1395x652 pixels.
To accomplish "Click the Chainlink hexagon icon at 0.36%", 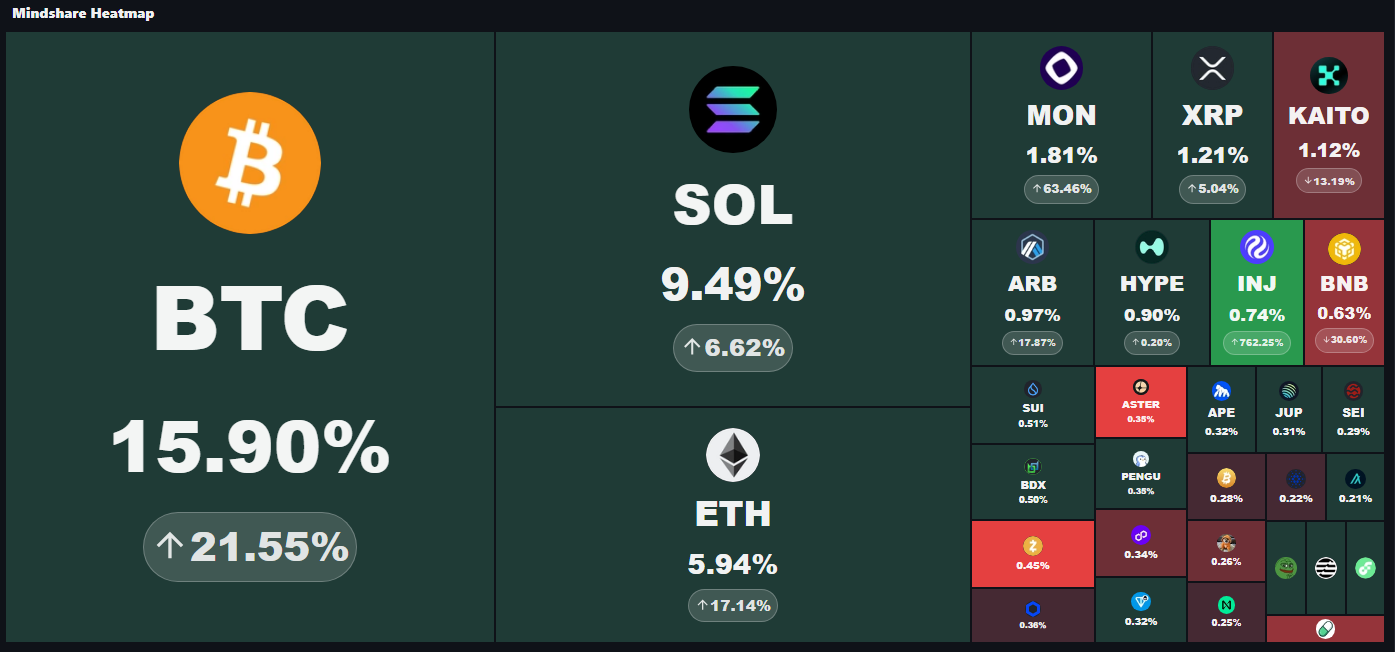I will (1033, 608).
